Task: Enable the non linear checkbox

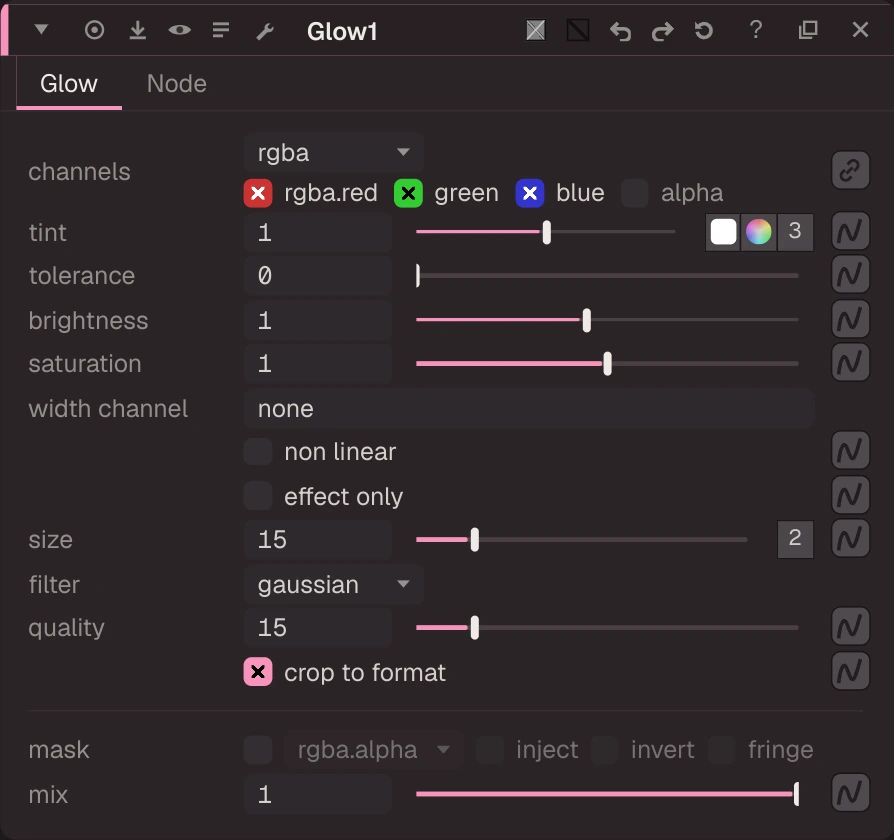Action: coord(258,452)
